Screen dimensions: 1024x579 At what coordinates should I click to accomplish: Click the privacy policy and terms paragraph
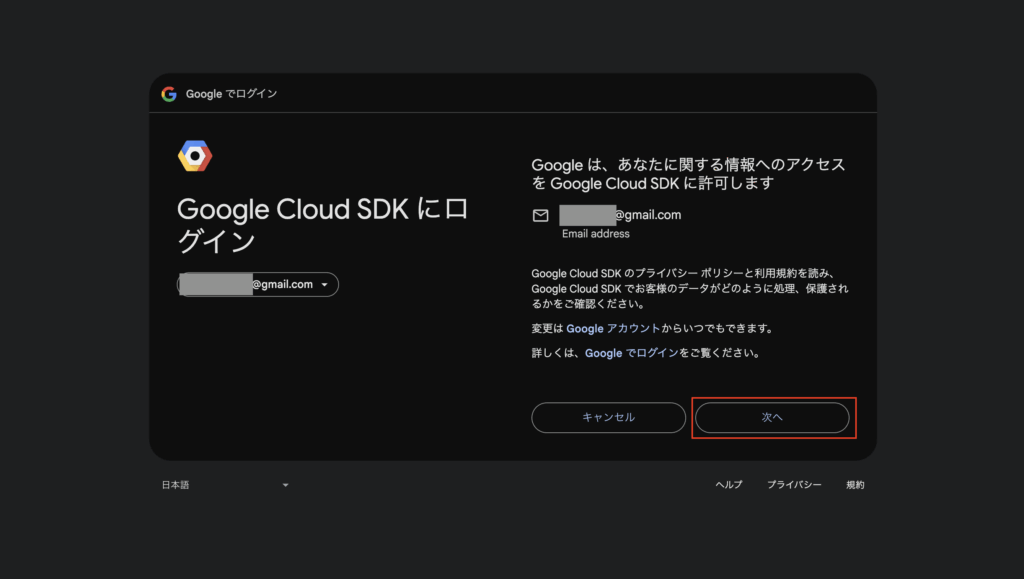click(x=690, y=288)
